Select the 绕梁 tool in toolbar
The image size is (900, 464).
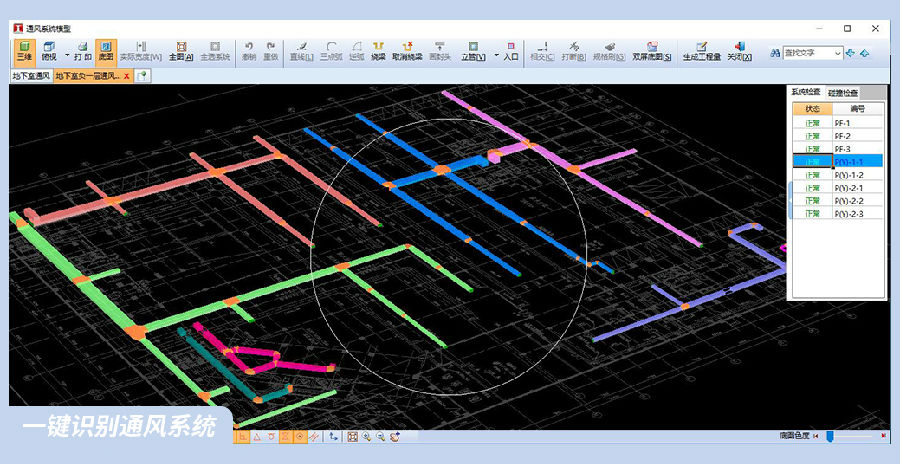click(x=378, y=51)
